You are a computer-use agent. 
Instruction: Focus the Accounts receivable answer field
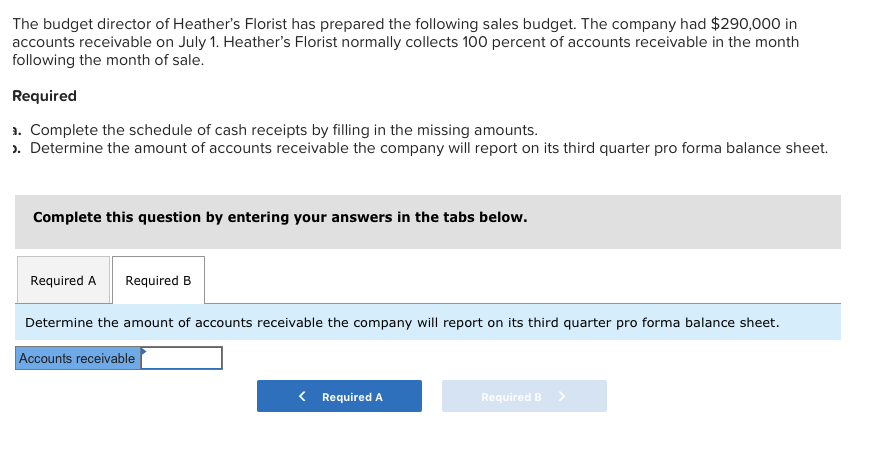click(x=181, y=358)
